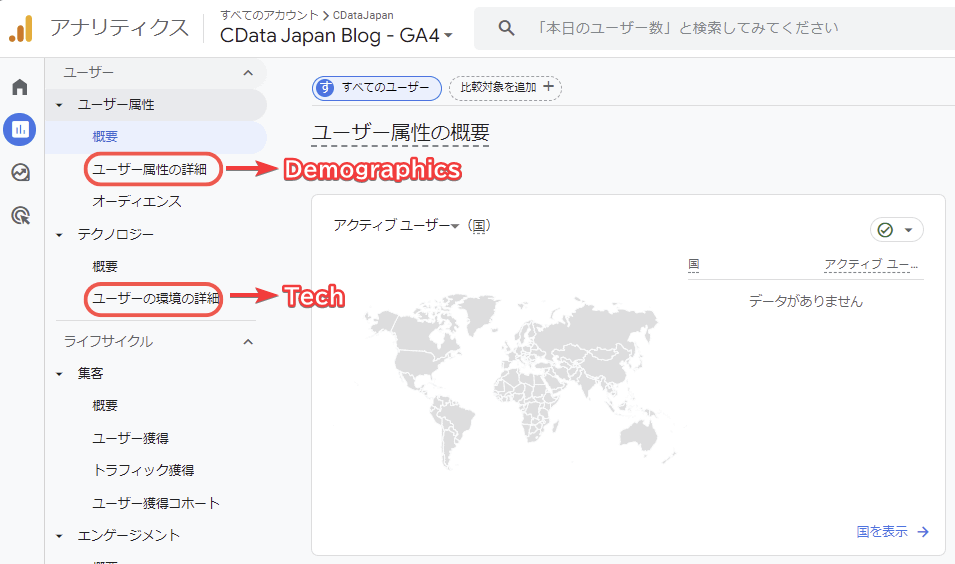Open ユーザー獲得コホート report
The height and width of the screenshot is (564, 955).
click(x=156, y=503)
